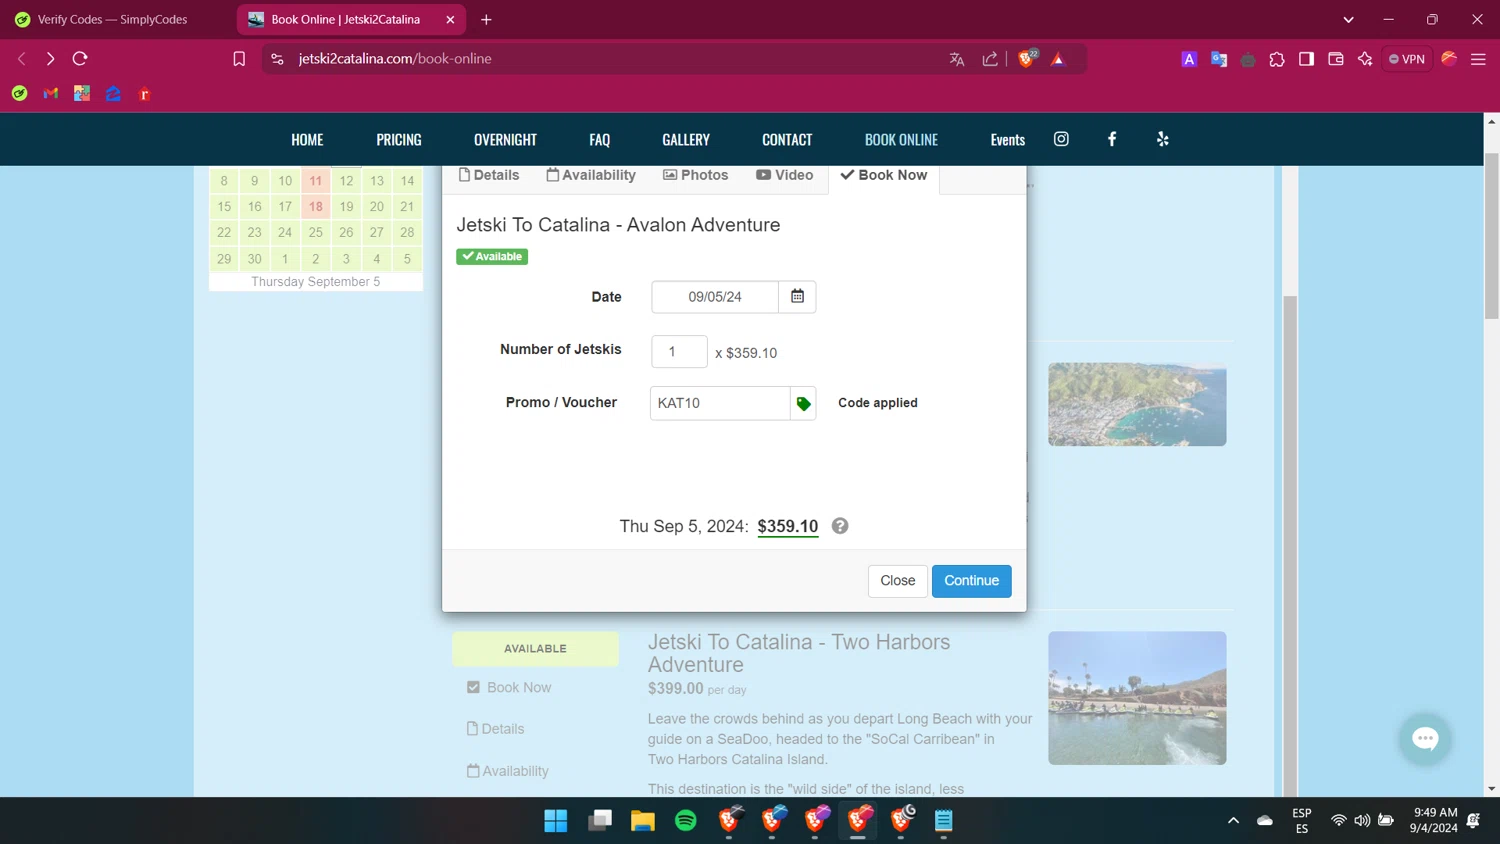Open the browser extensions puzzle icon
Viewport: 1500px width, 844px height.
[x=1277, y=59]
